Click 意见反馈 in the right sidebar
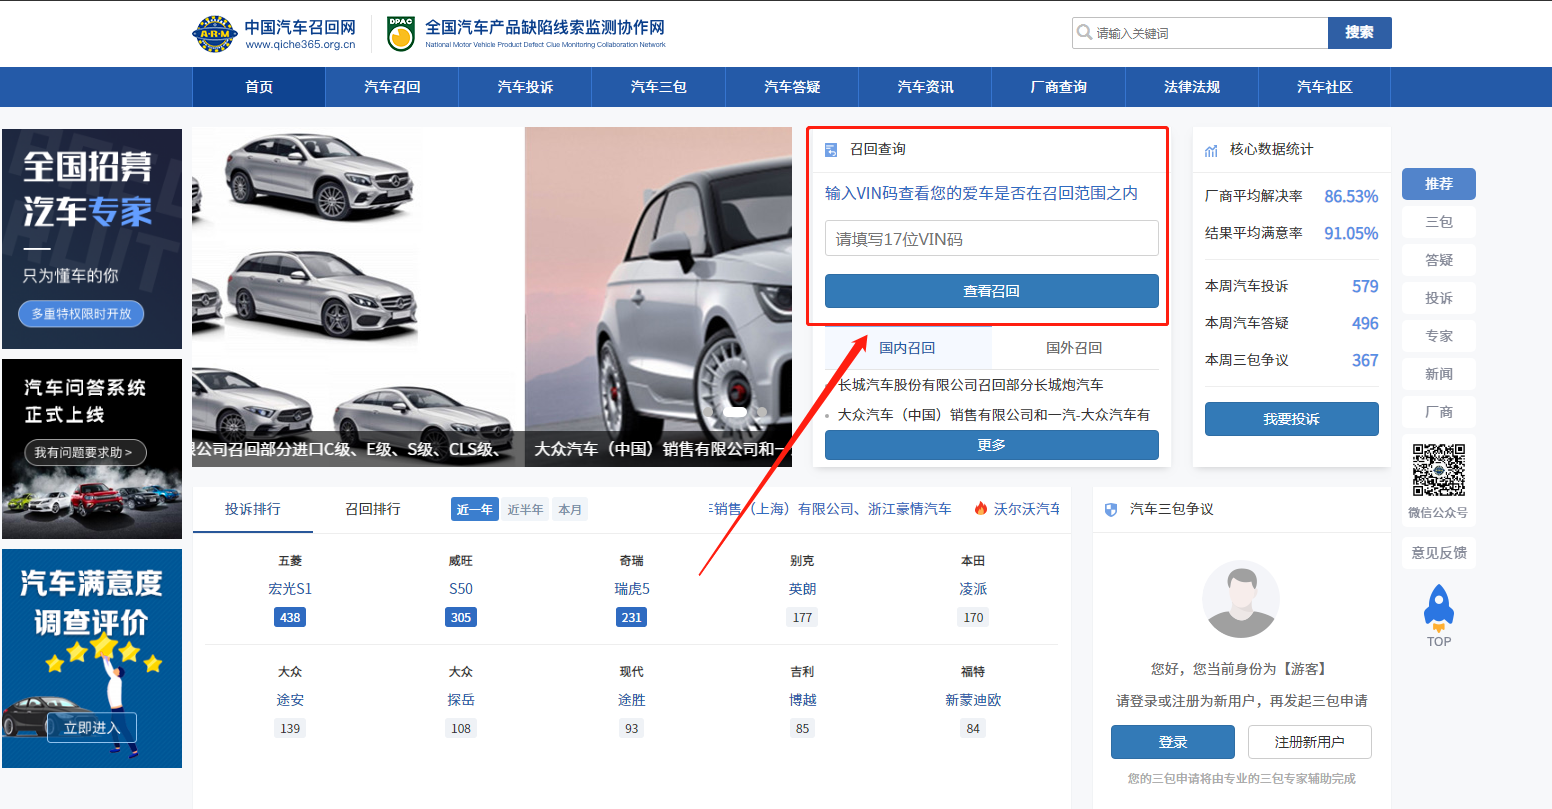1552x809 pixels. (1439, 553)
